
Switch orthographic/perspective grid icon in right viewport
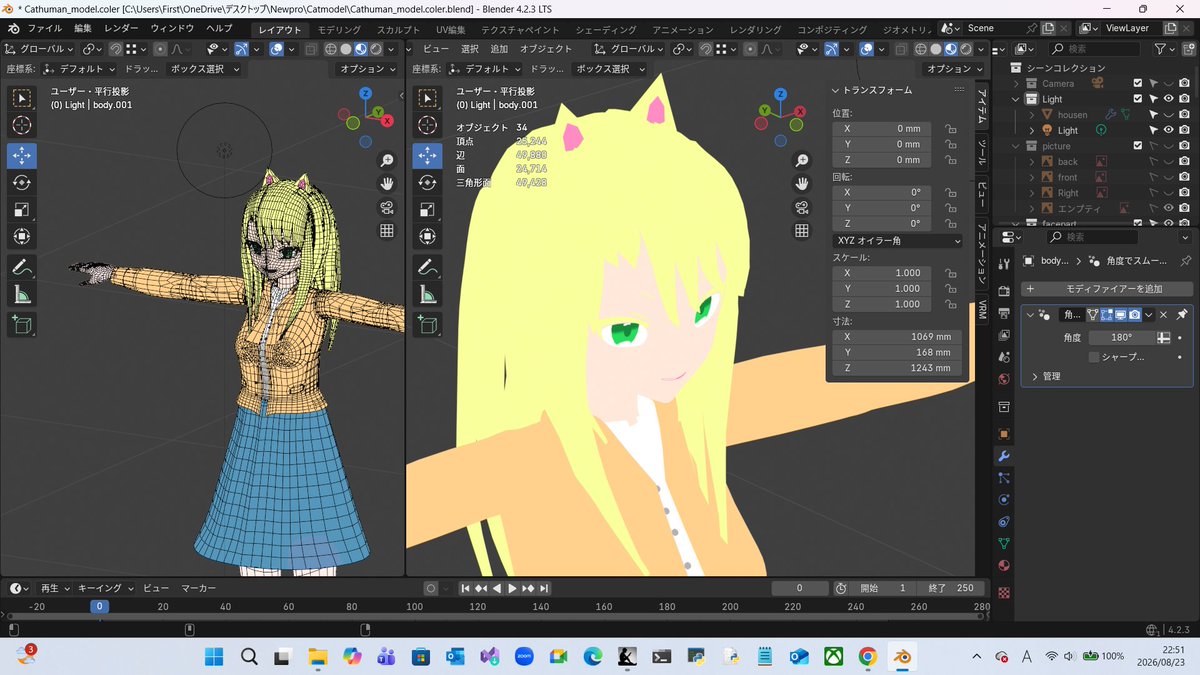pyautogui.click(x=801, y=231)
